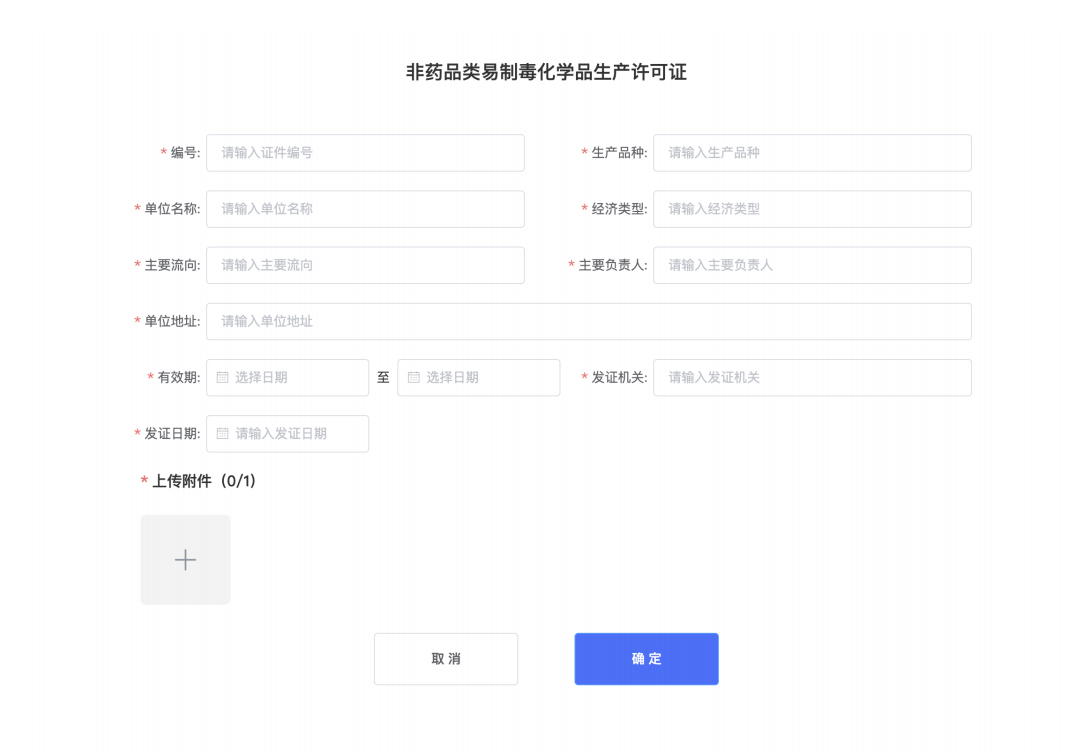
Task: Click the 经济类型 input box
Action: tap(811, 209)
